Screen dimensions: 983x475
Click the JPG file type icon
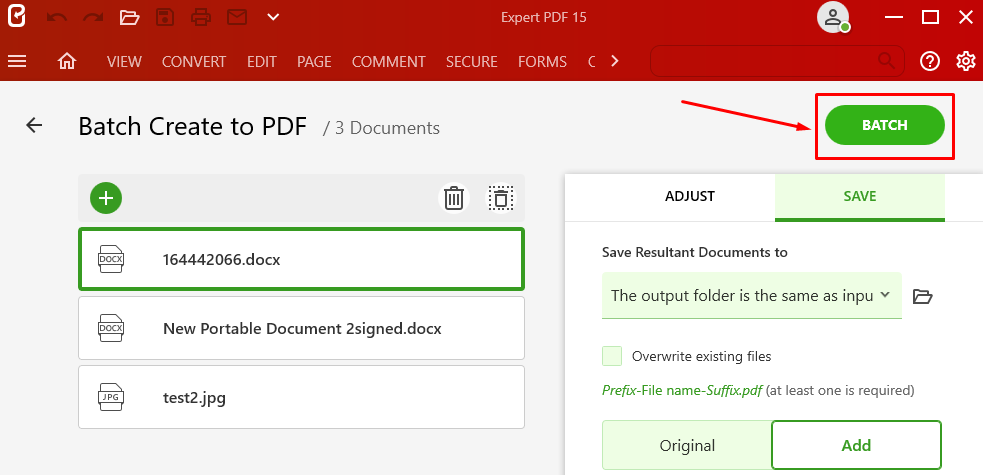point(112,397)
